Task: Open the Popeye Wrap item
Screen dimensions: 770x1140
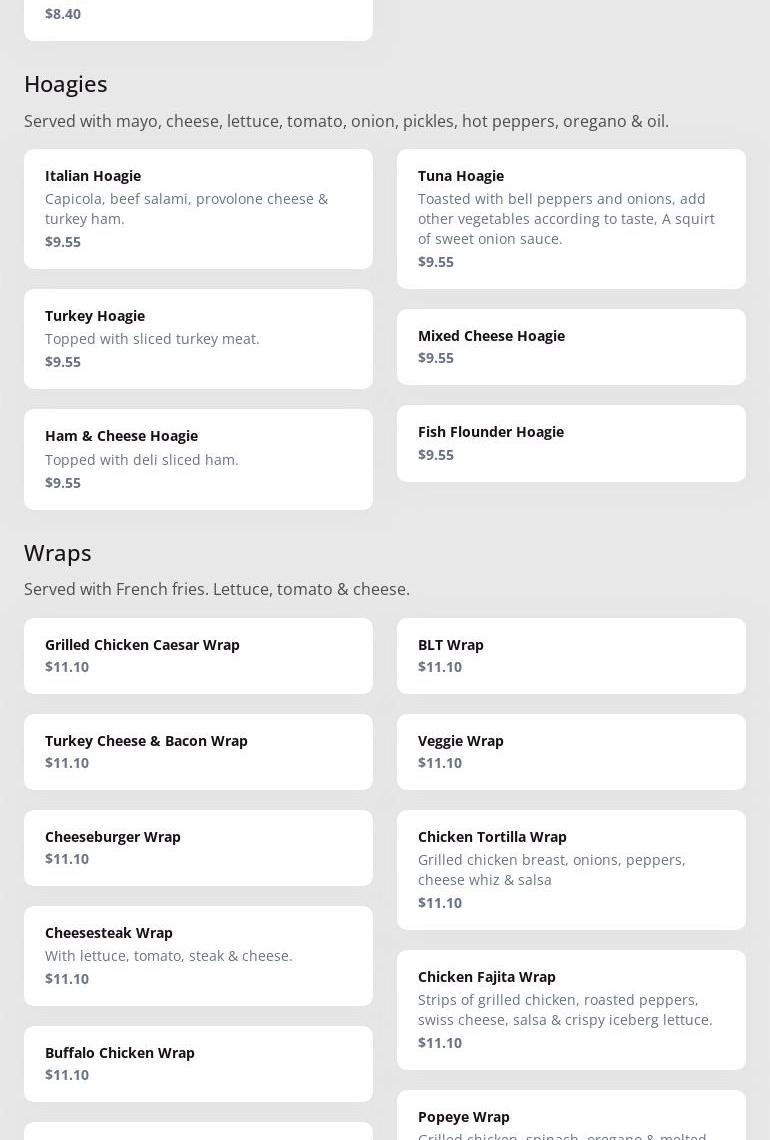Action: [x=571, y=1115]
